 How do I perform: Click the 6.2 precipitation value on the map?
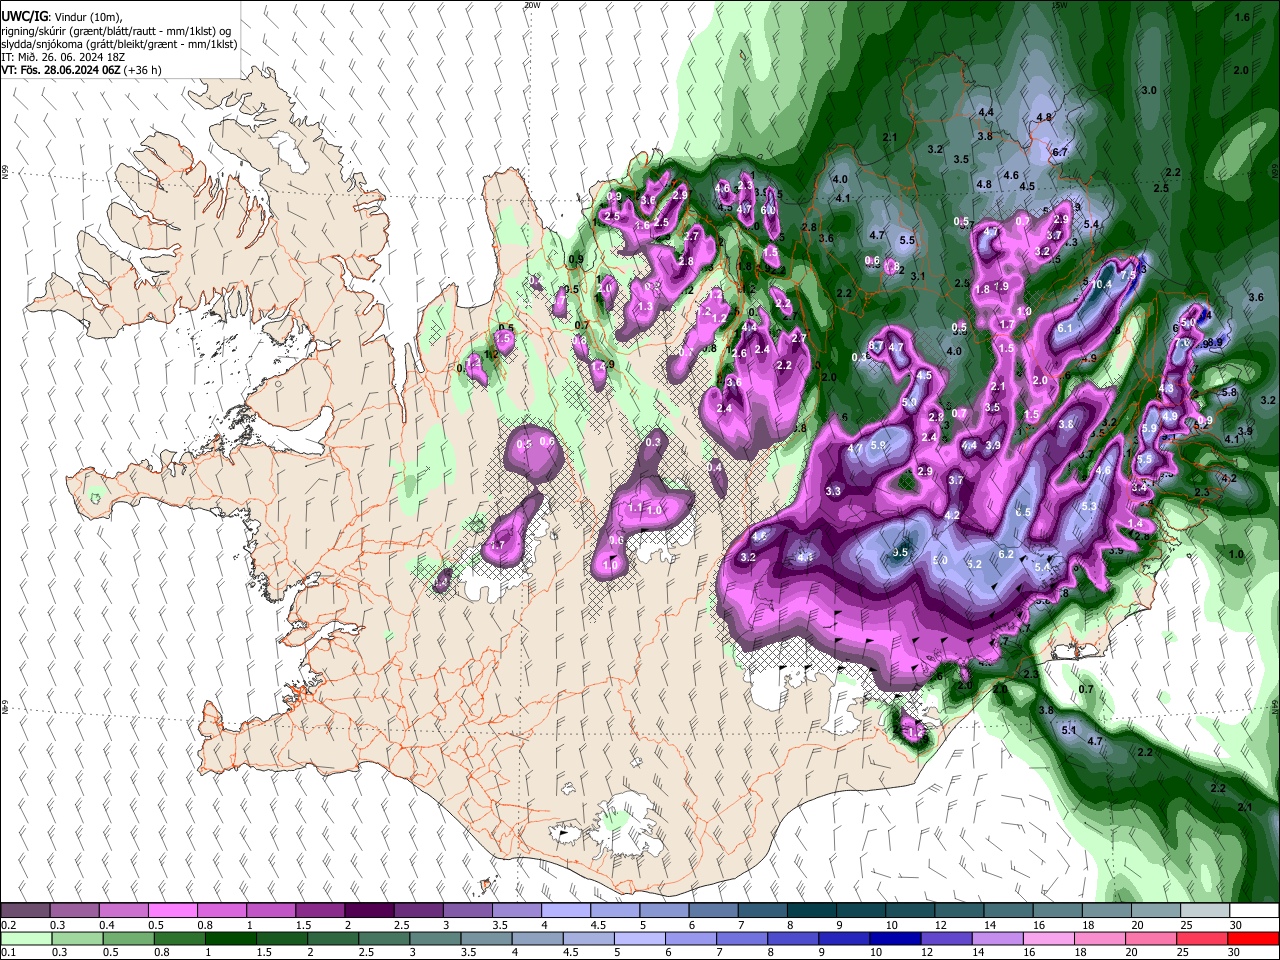click(1006, 554)
